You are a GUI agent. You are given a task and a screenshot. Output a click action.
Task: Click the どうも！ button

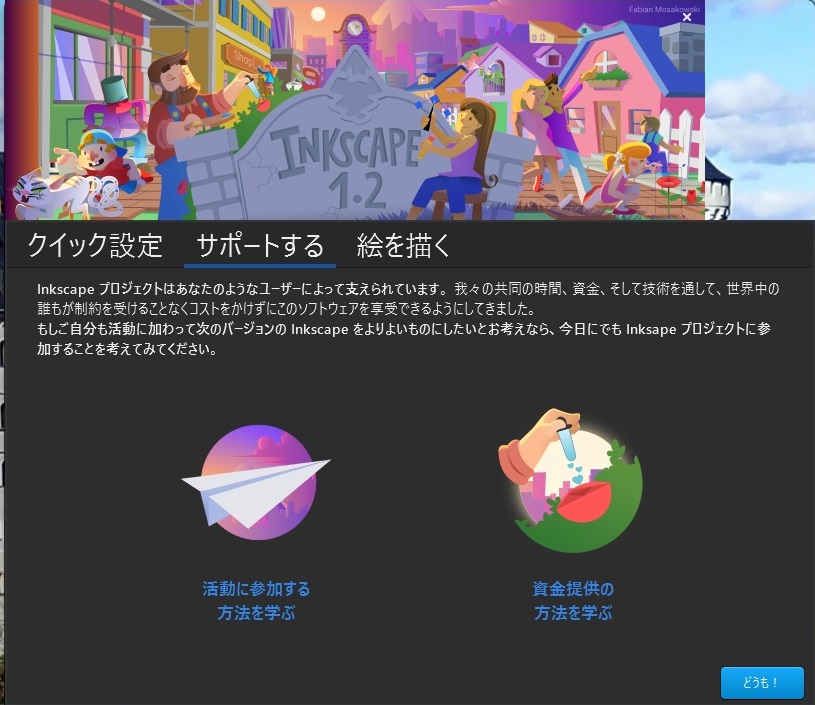(x=762, y=683)
